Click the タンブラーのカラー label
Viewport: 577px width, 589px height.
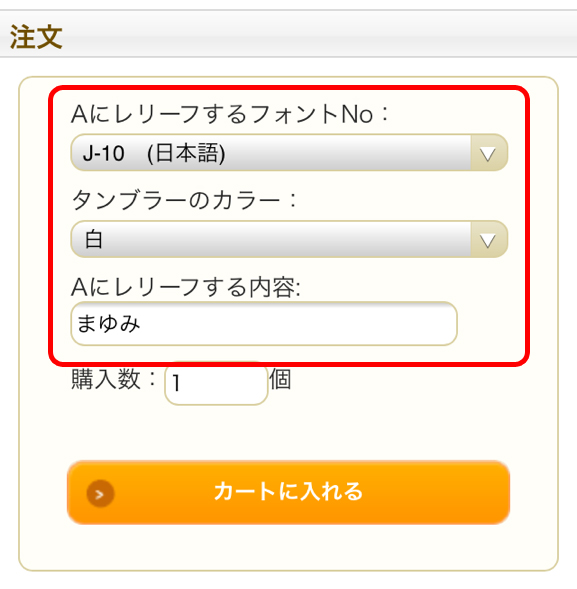click(x=184, y=200)
